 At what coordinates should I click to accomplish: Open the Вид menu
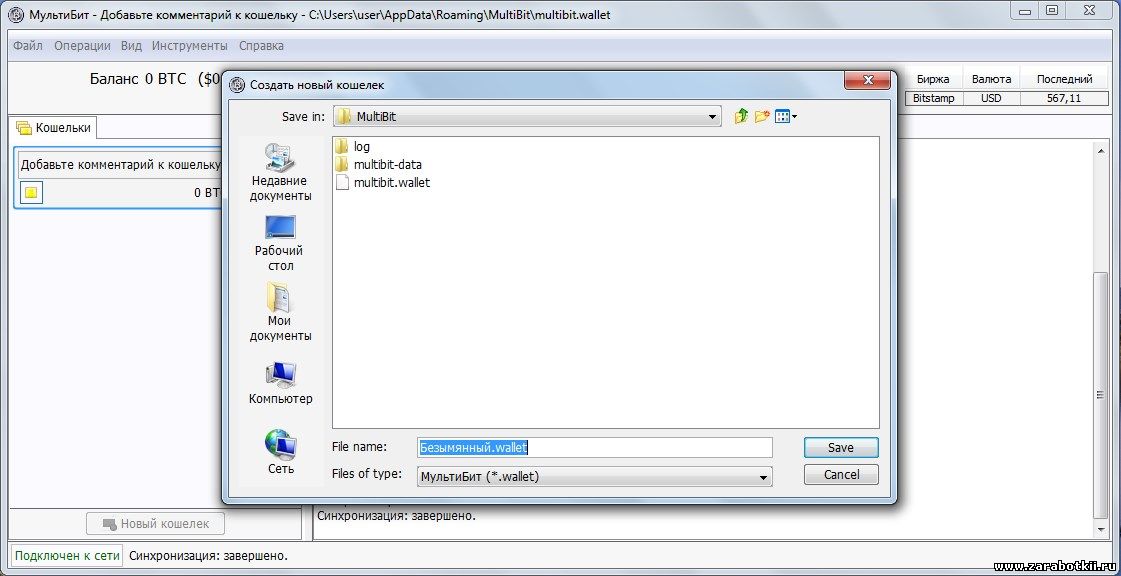[x=131, y=46]
